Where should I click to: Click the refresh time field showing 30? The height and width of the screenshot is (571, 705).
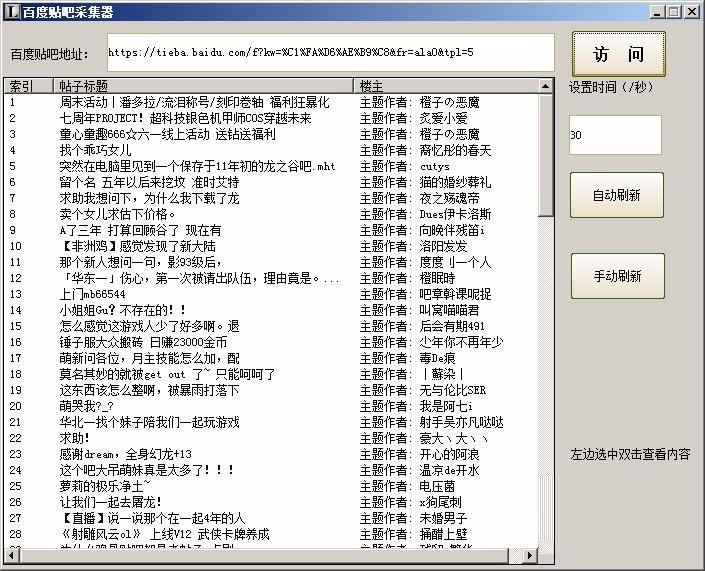614,135
